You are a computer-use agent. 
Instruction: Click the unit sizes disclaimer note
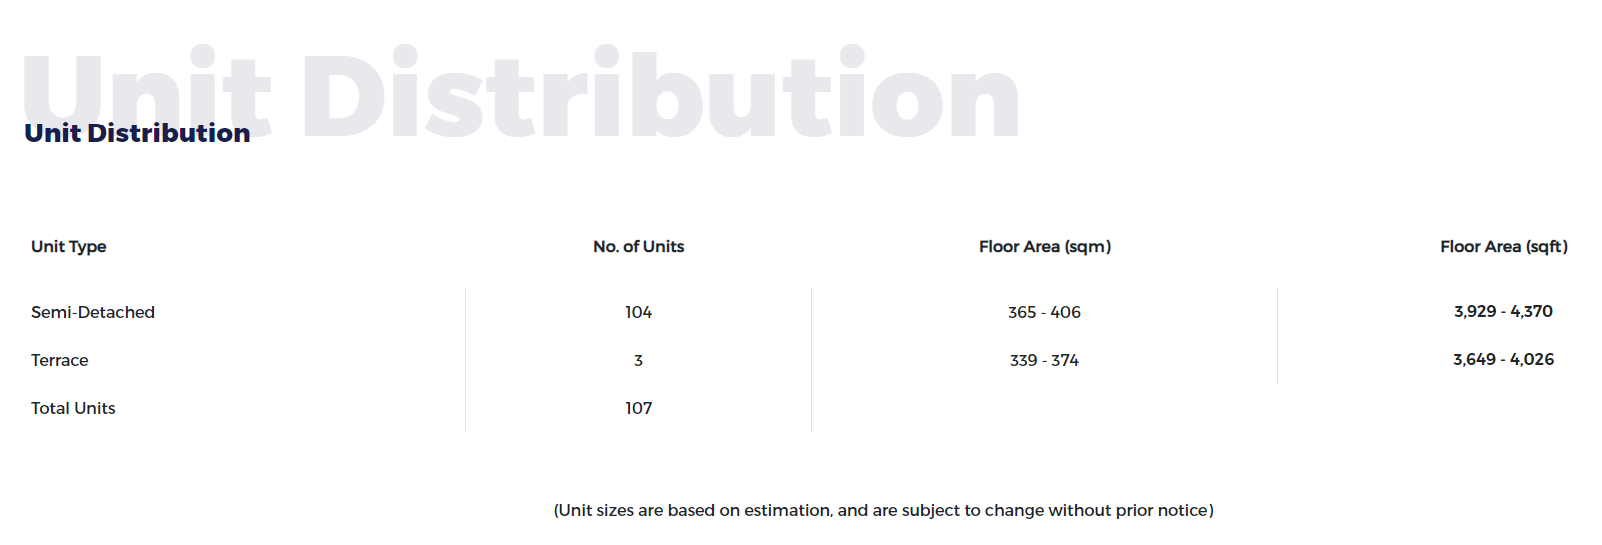(x=884, y=510)
